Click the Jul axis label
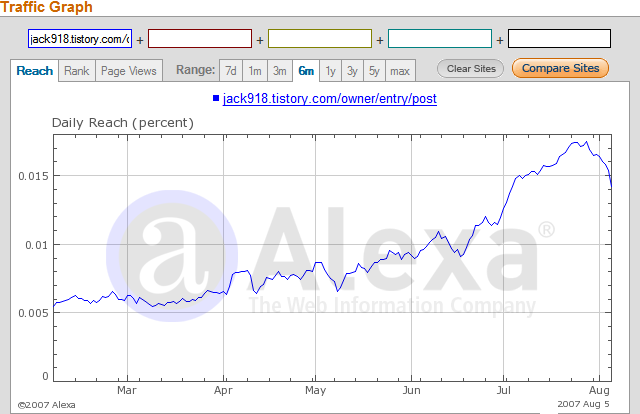Screen dimensions: 640x414 click(504, 390)
